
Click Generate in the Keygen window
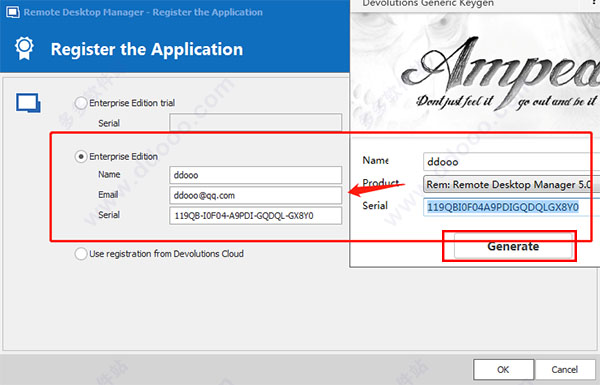coord(513,246)
